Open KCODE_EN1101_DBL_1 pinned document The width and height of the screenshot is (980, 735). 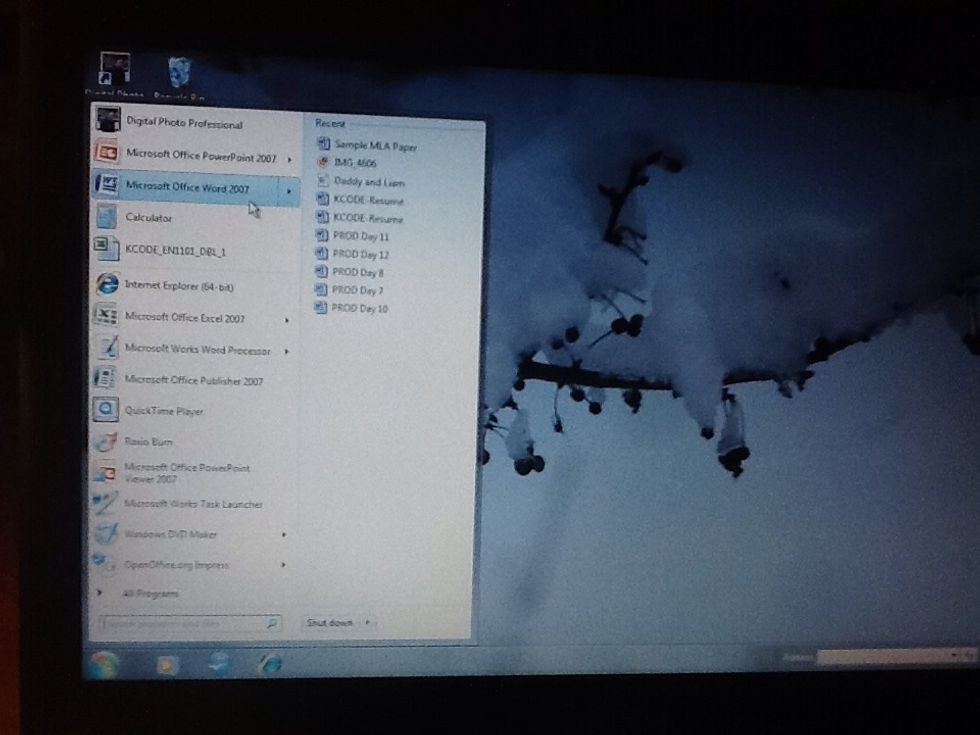tap(176, 249)
